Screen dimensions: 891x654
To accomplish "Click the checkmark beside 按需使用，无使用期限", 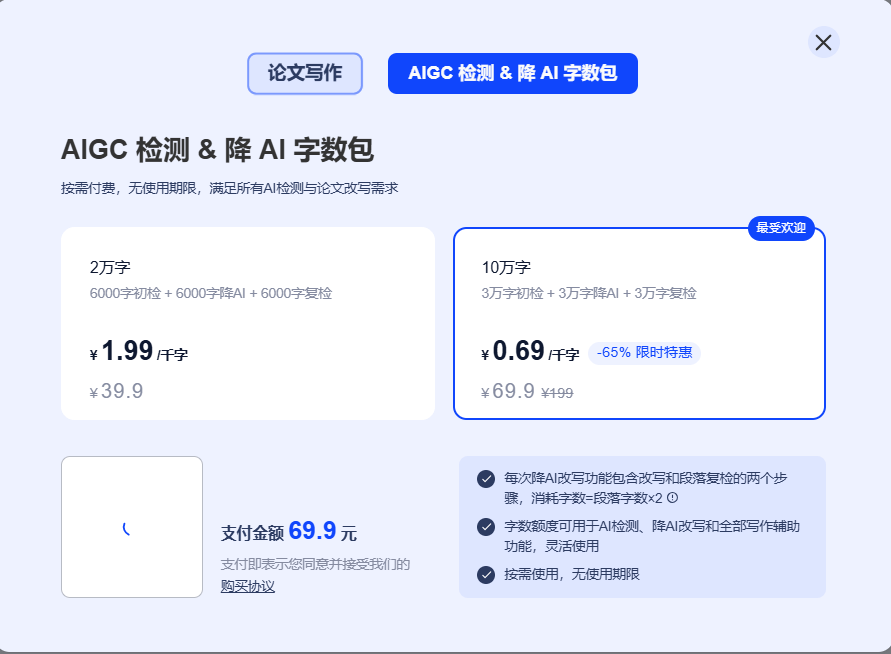I will (484, 575).
